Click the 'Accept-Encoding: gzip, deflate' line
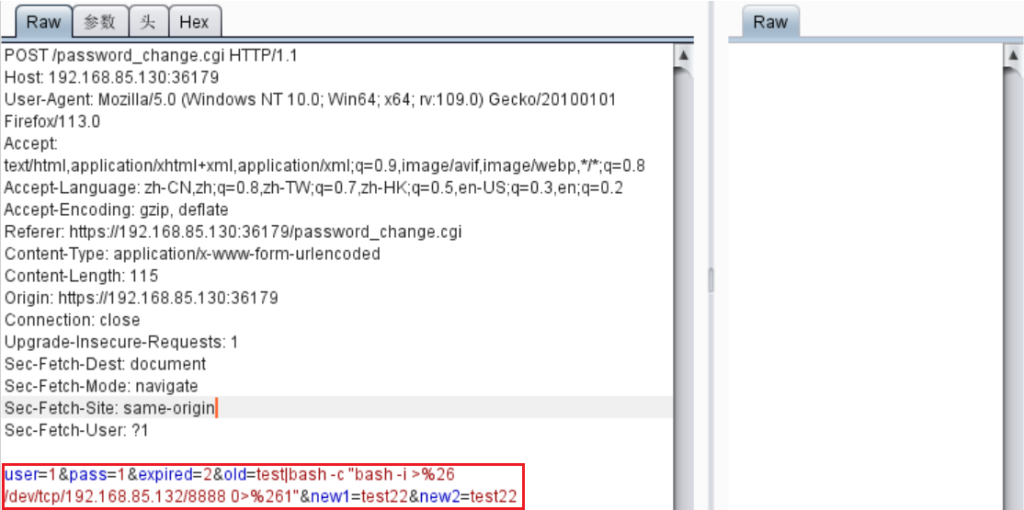Image resolution: width=1024 pixels, height=510 pixels. [116, 210]
